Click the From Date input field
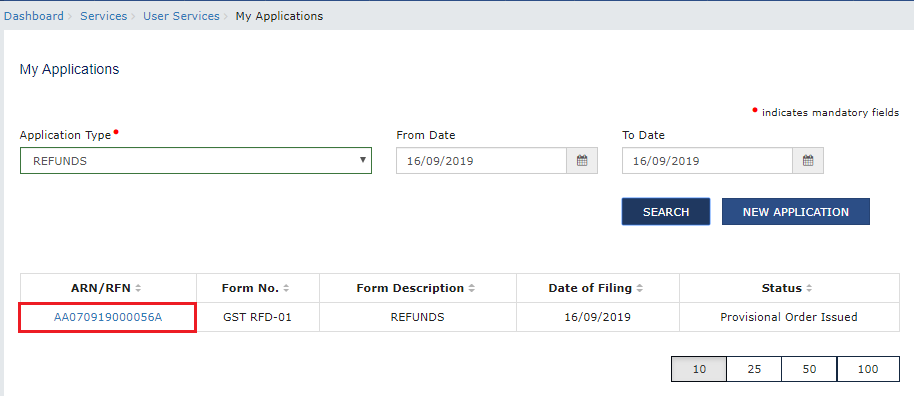Image resolution: width=914 pixels, height=396 pixels. tap(481, 161)
